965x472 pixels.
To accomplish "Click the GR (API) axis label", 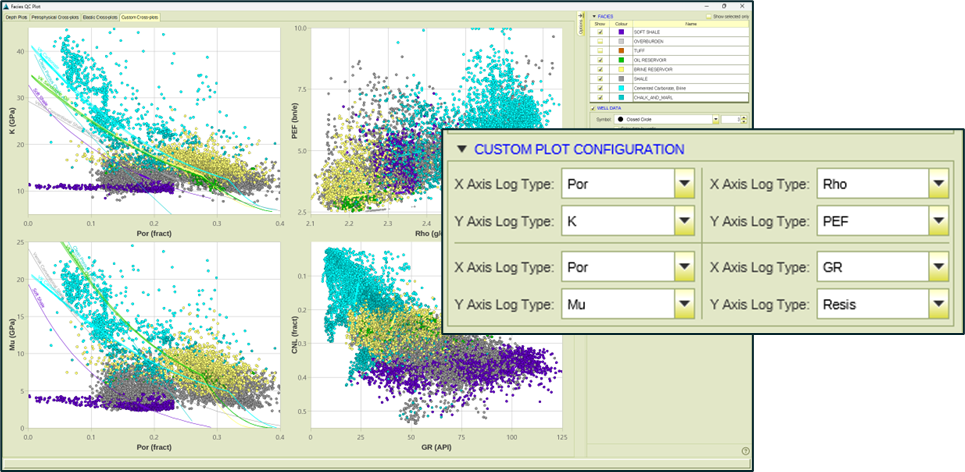I will [436, 446].
